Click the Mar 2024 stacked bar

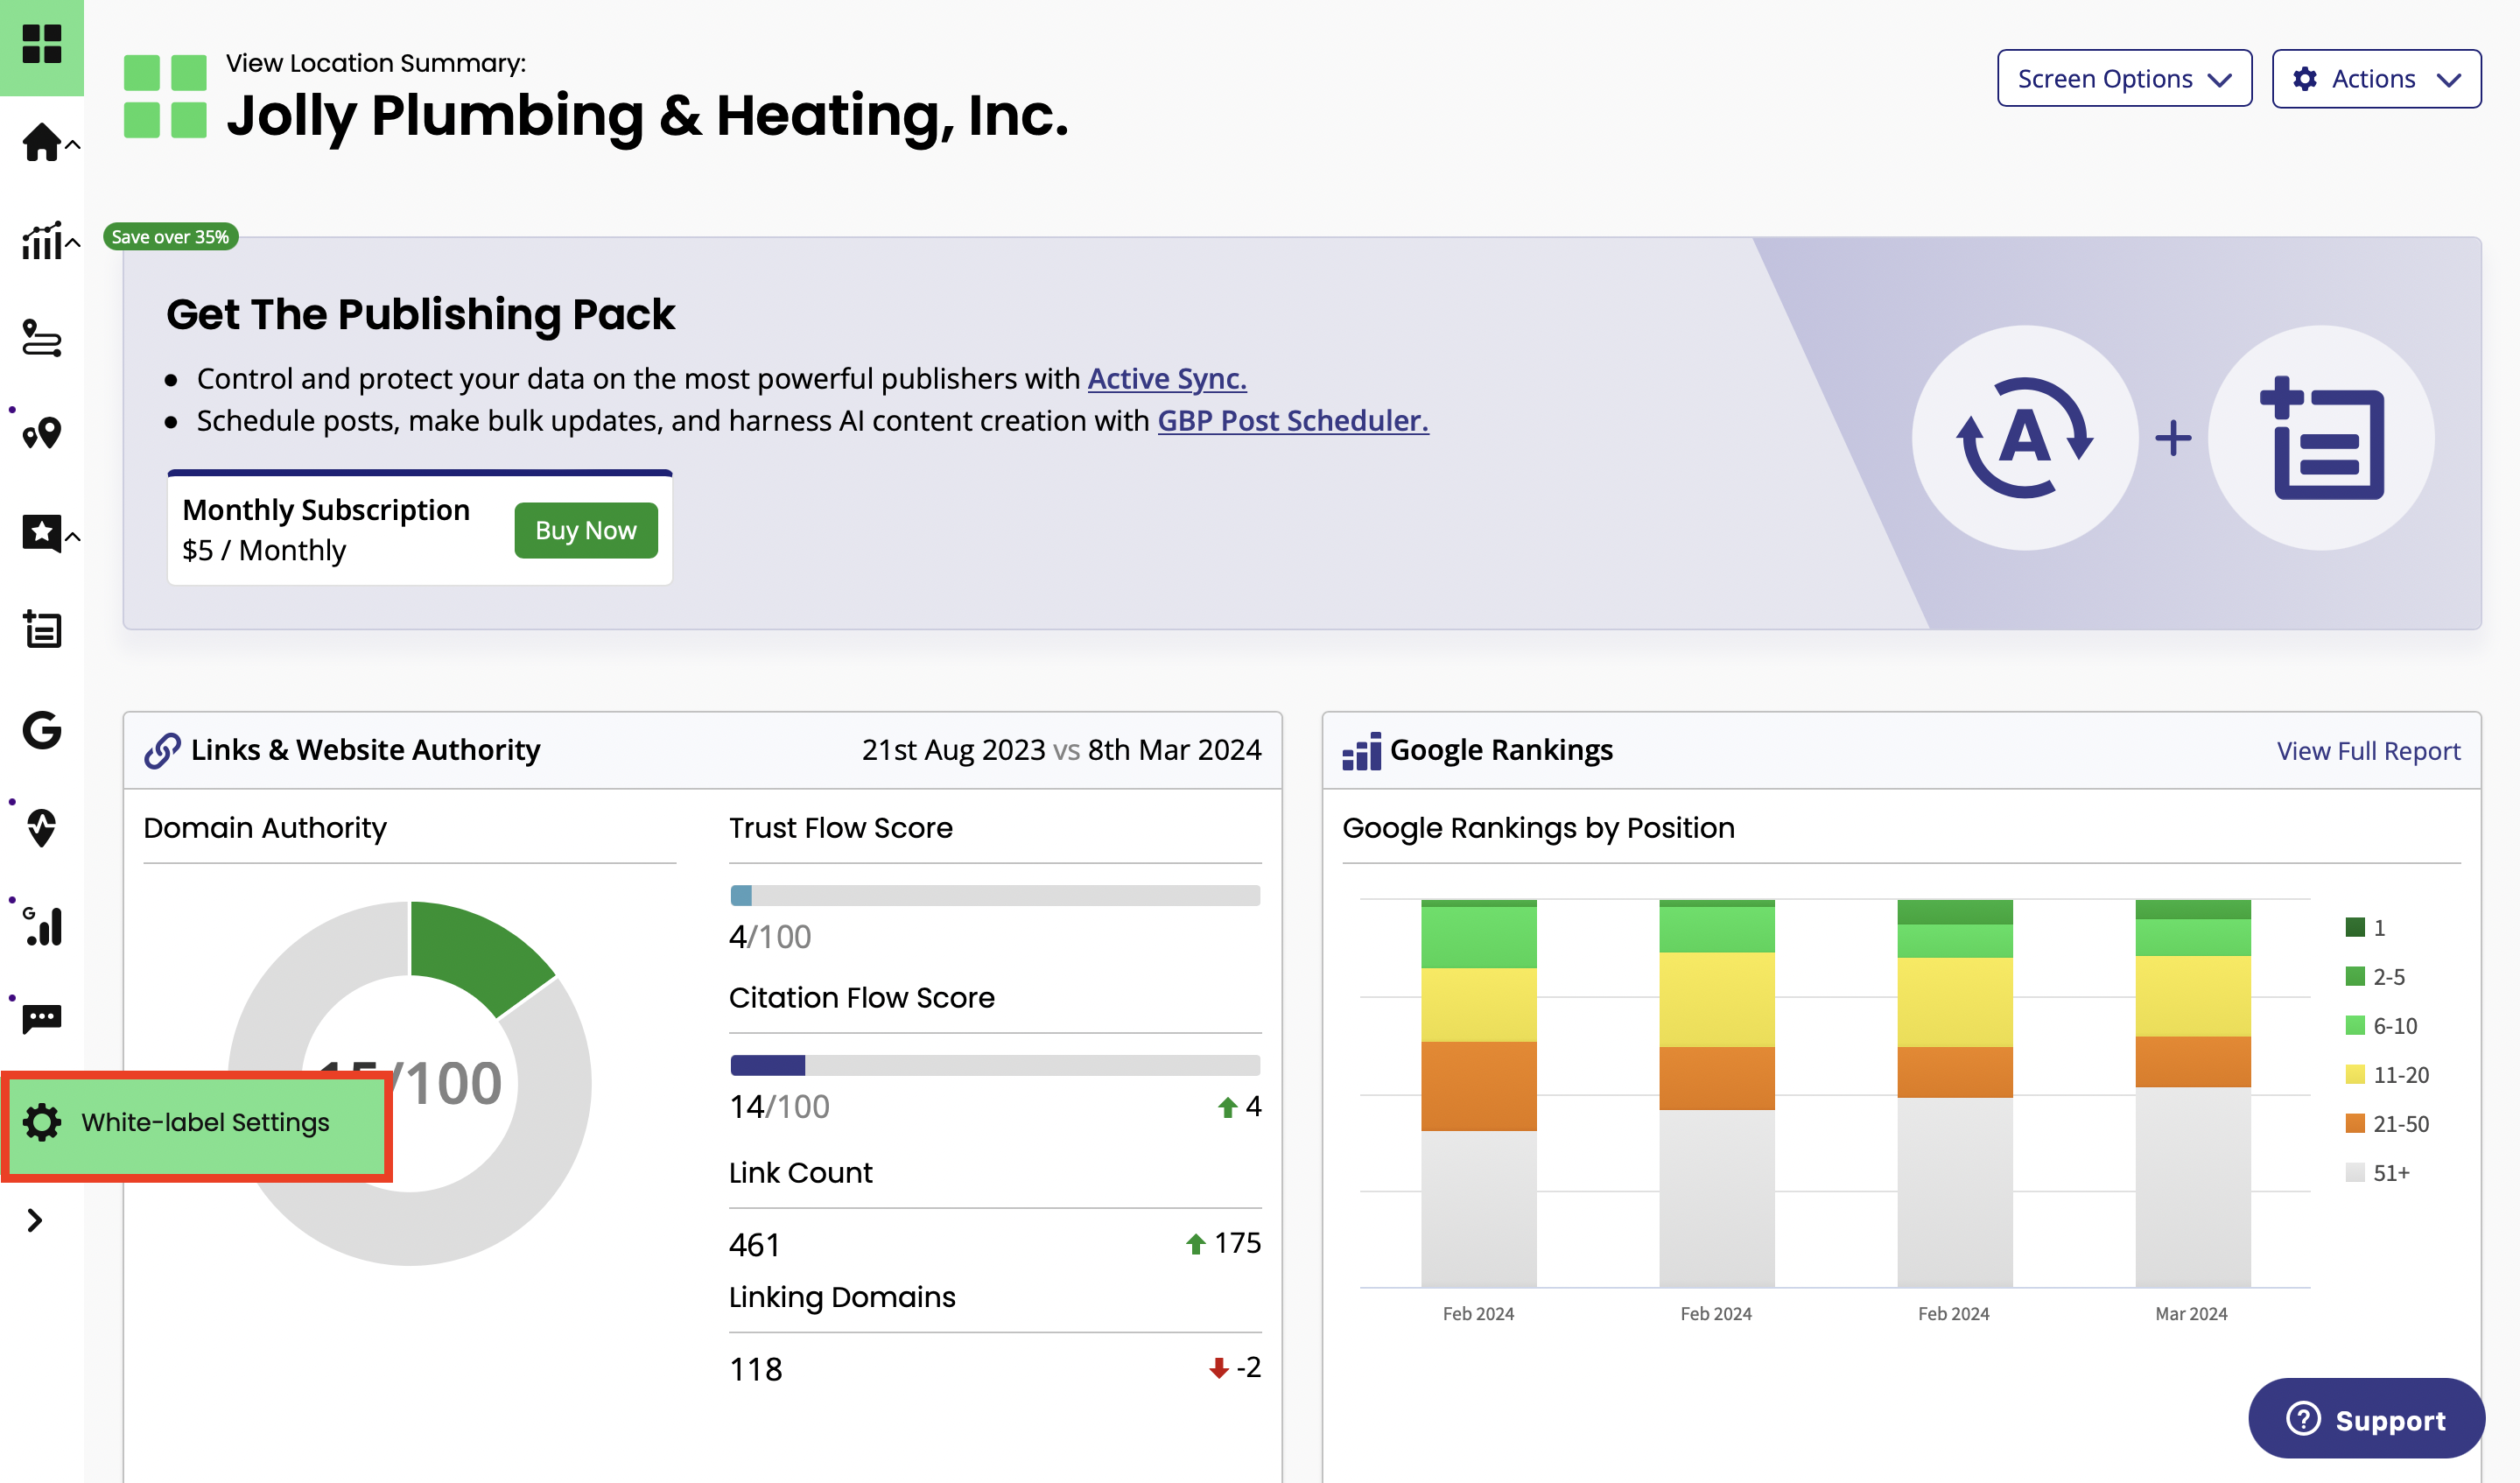2192,1092
